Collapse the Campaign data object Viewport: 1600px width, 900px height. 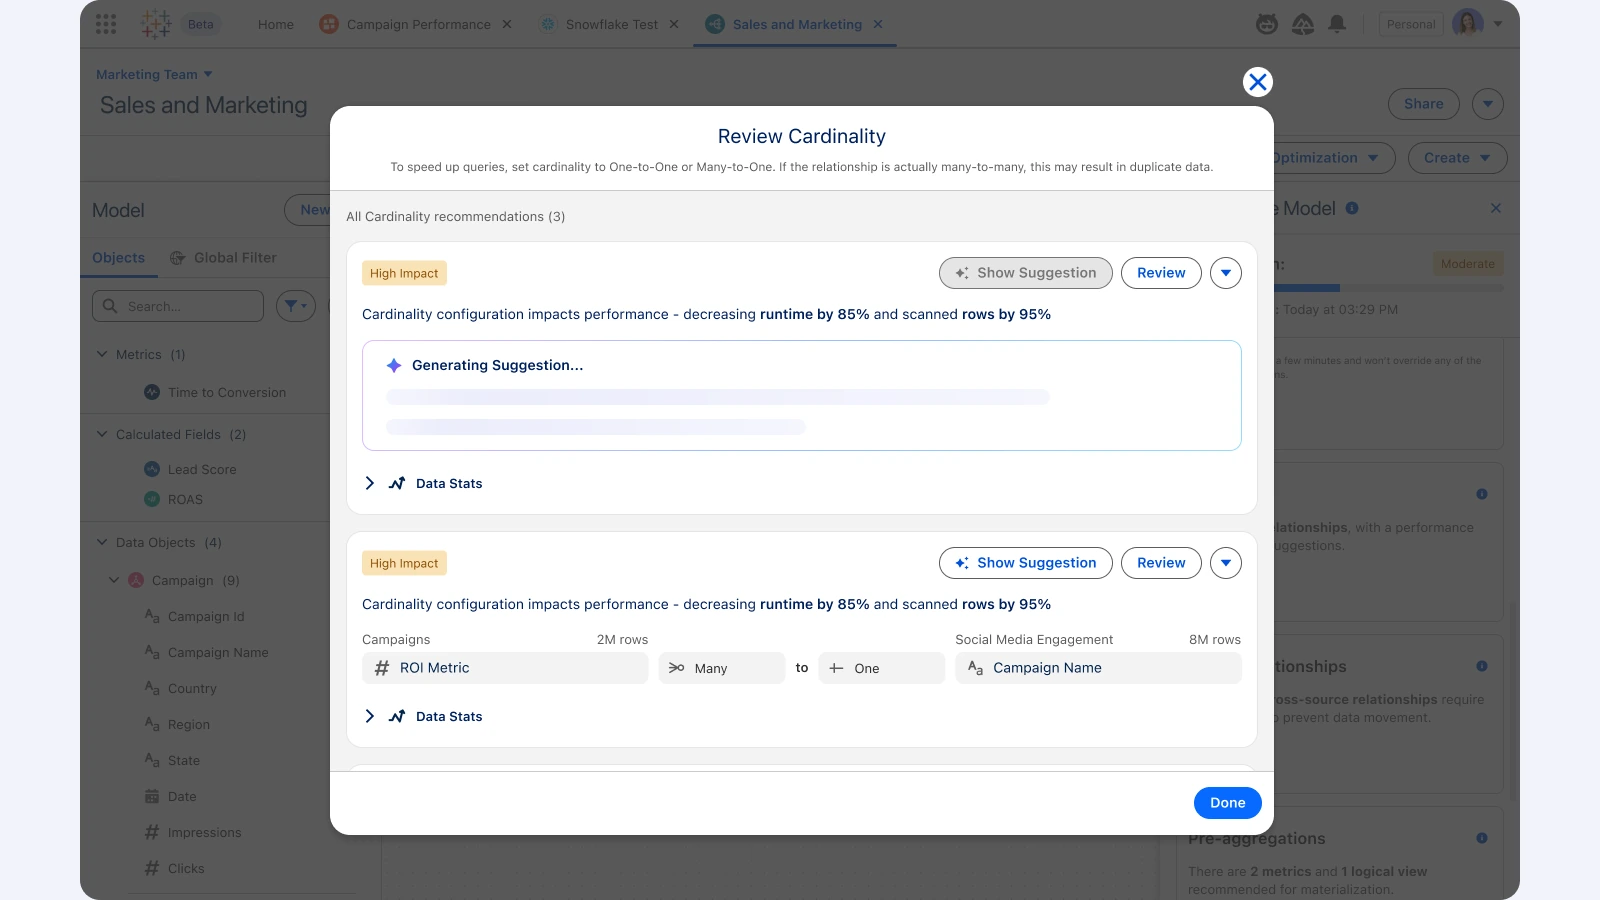114,580
